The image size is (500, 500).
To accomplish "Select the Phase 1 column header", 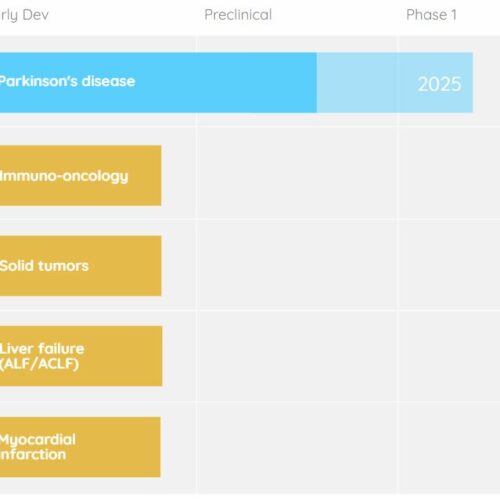I will pos(431,15).
